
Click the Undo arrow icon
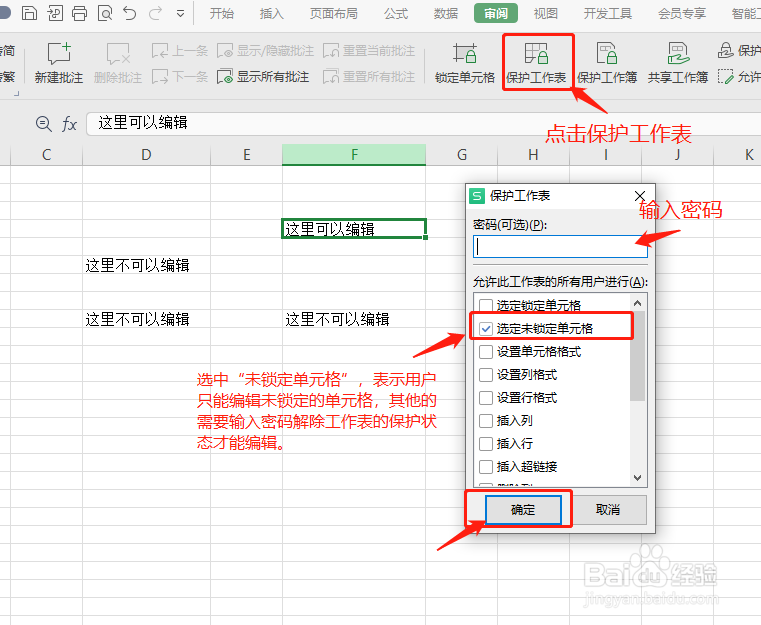click(x=130, y=13)
